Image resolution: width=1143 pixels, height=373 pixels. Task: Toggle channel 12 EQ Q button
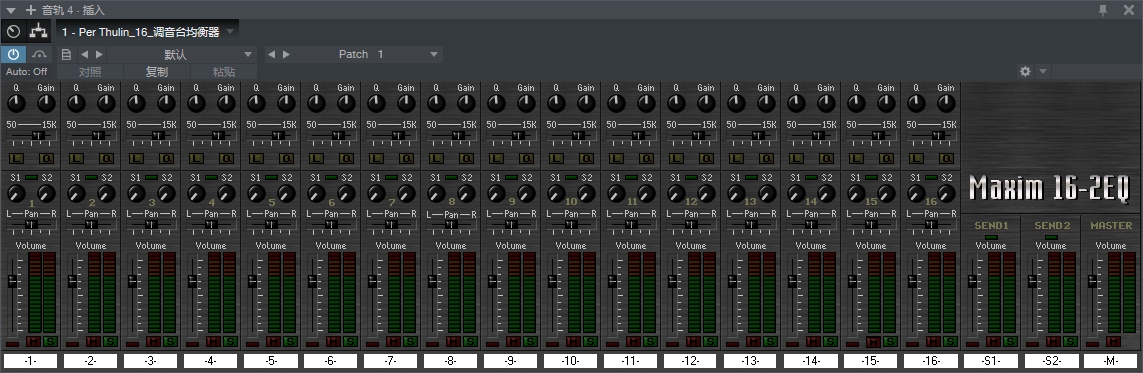click(x=707, y=158)
